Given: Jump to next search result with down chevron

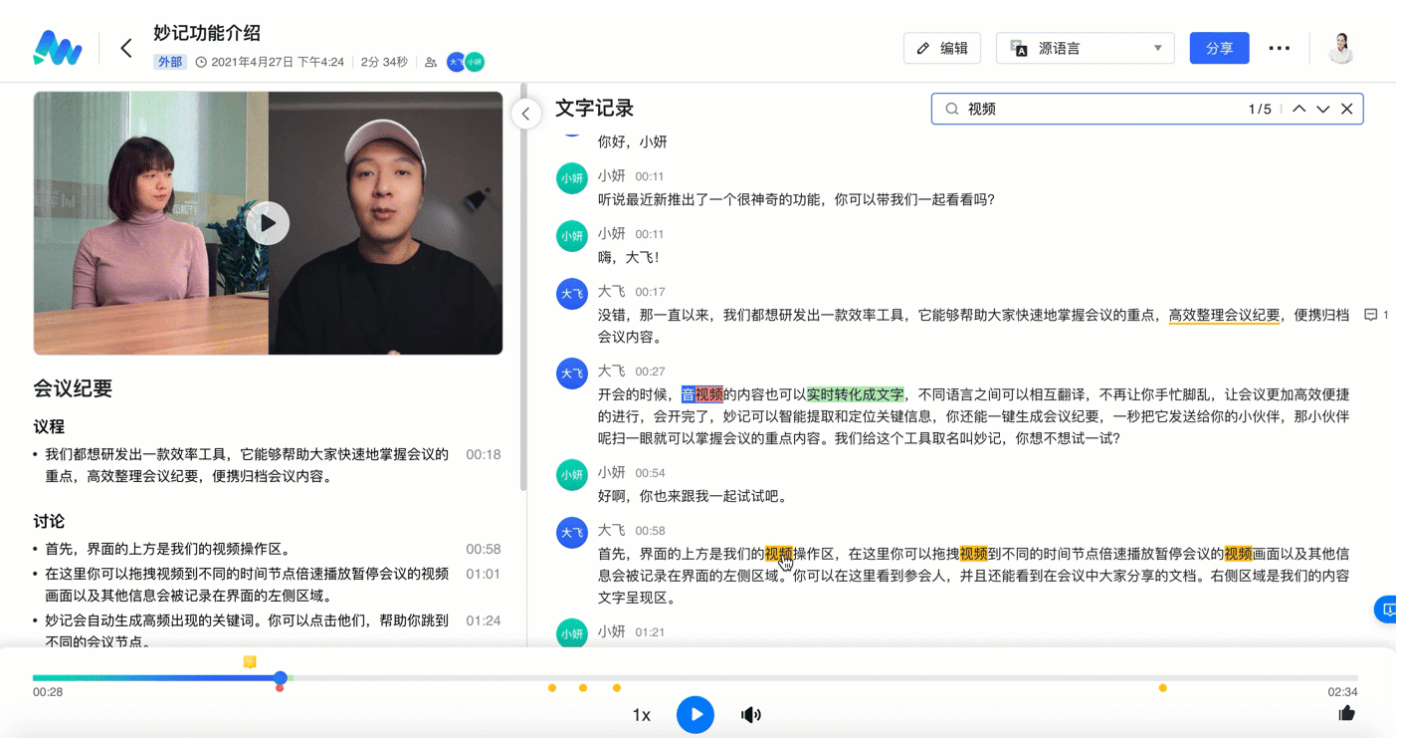Looking at the screenshot, I should (x=1324, y=108).
